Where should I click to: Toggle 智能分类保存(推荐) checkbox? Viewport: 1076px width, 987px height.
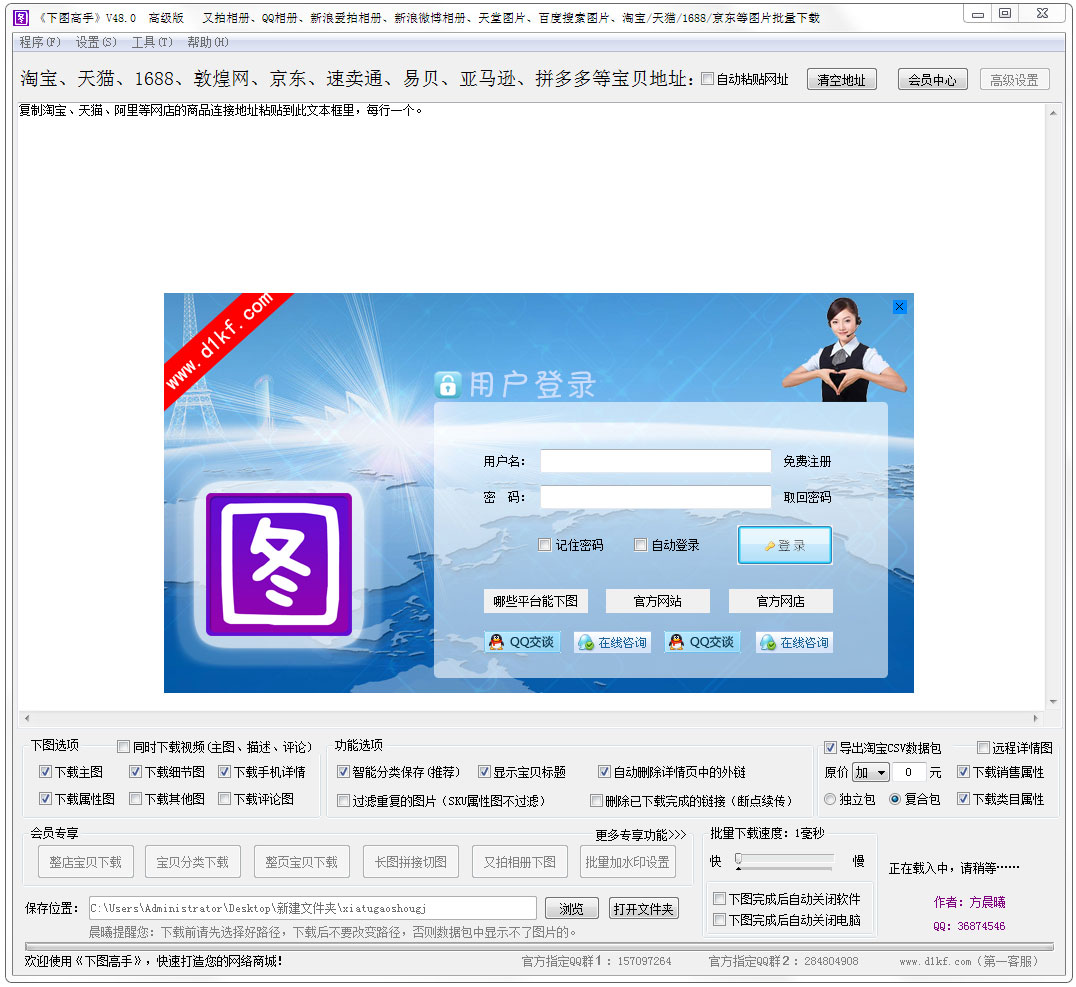click(x=344, y=772)
